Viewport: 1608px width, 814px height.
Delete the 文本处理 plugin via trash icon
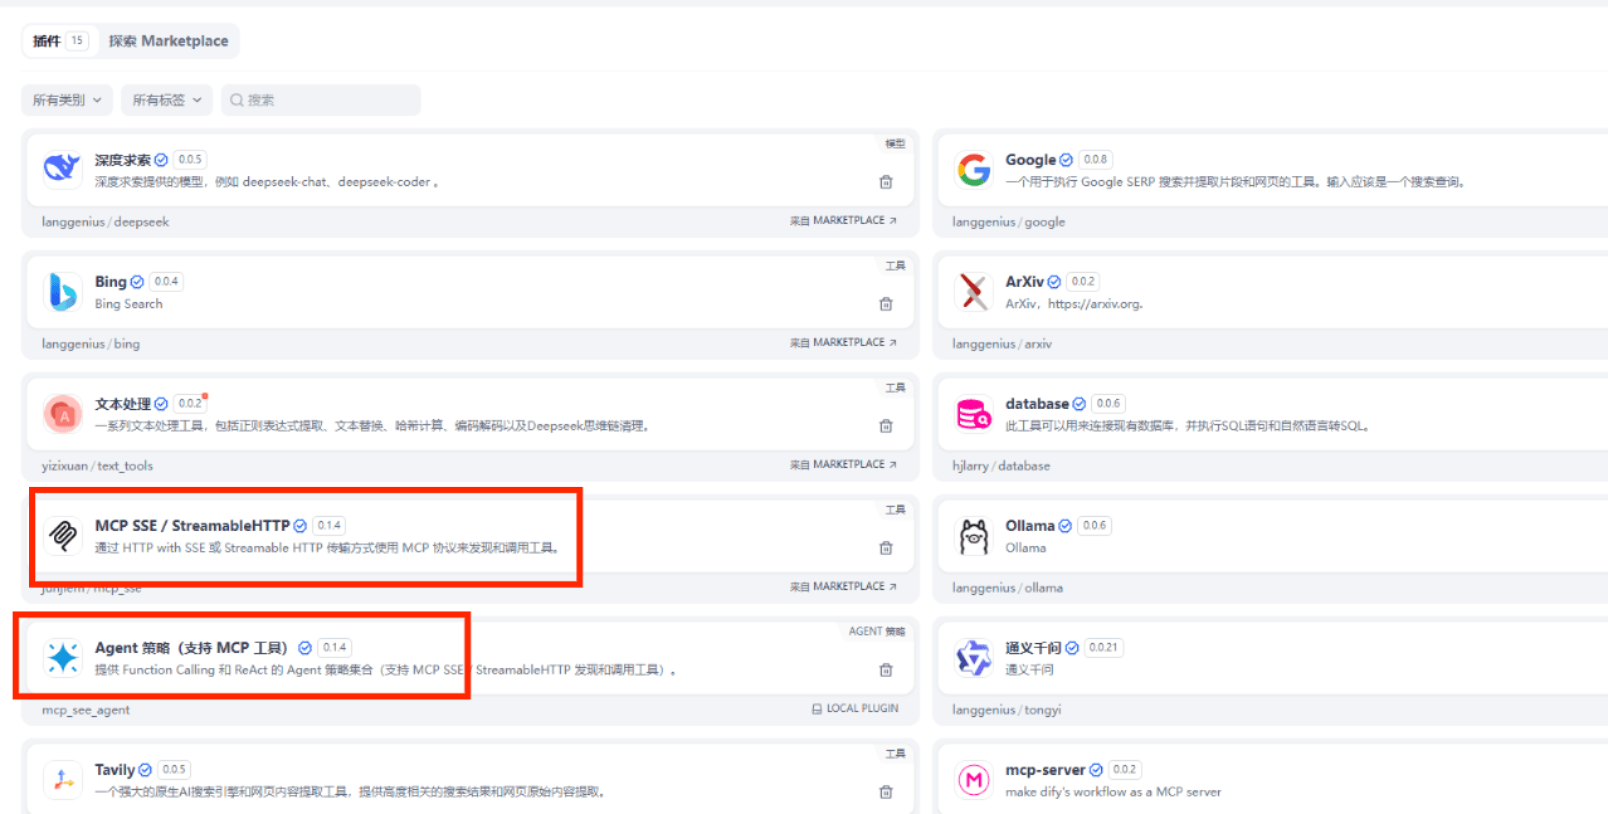pos(885,426)
